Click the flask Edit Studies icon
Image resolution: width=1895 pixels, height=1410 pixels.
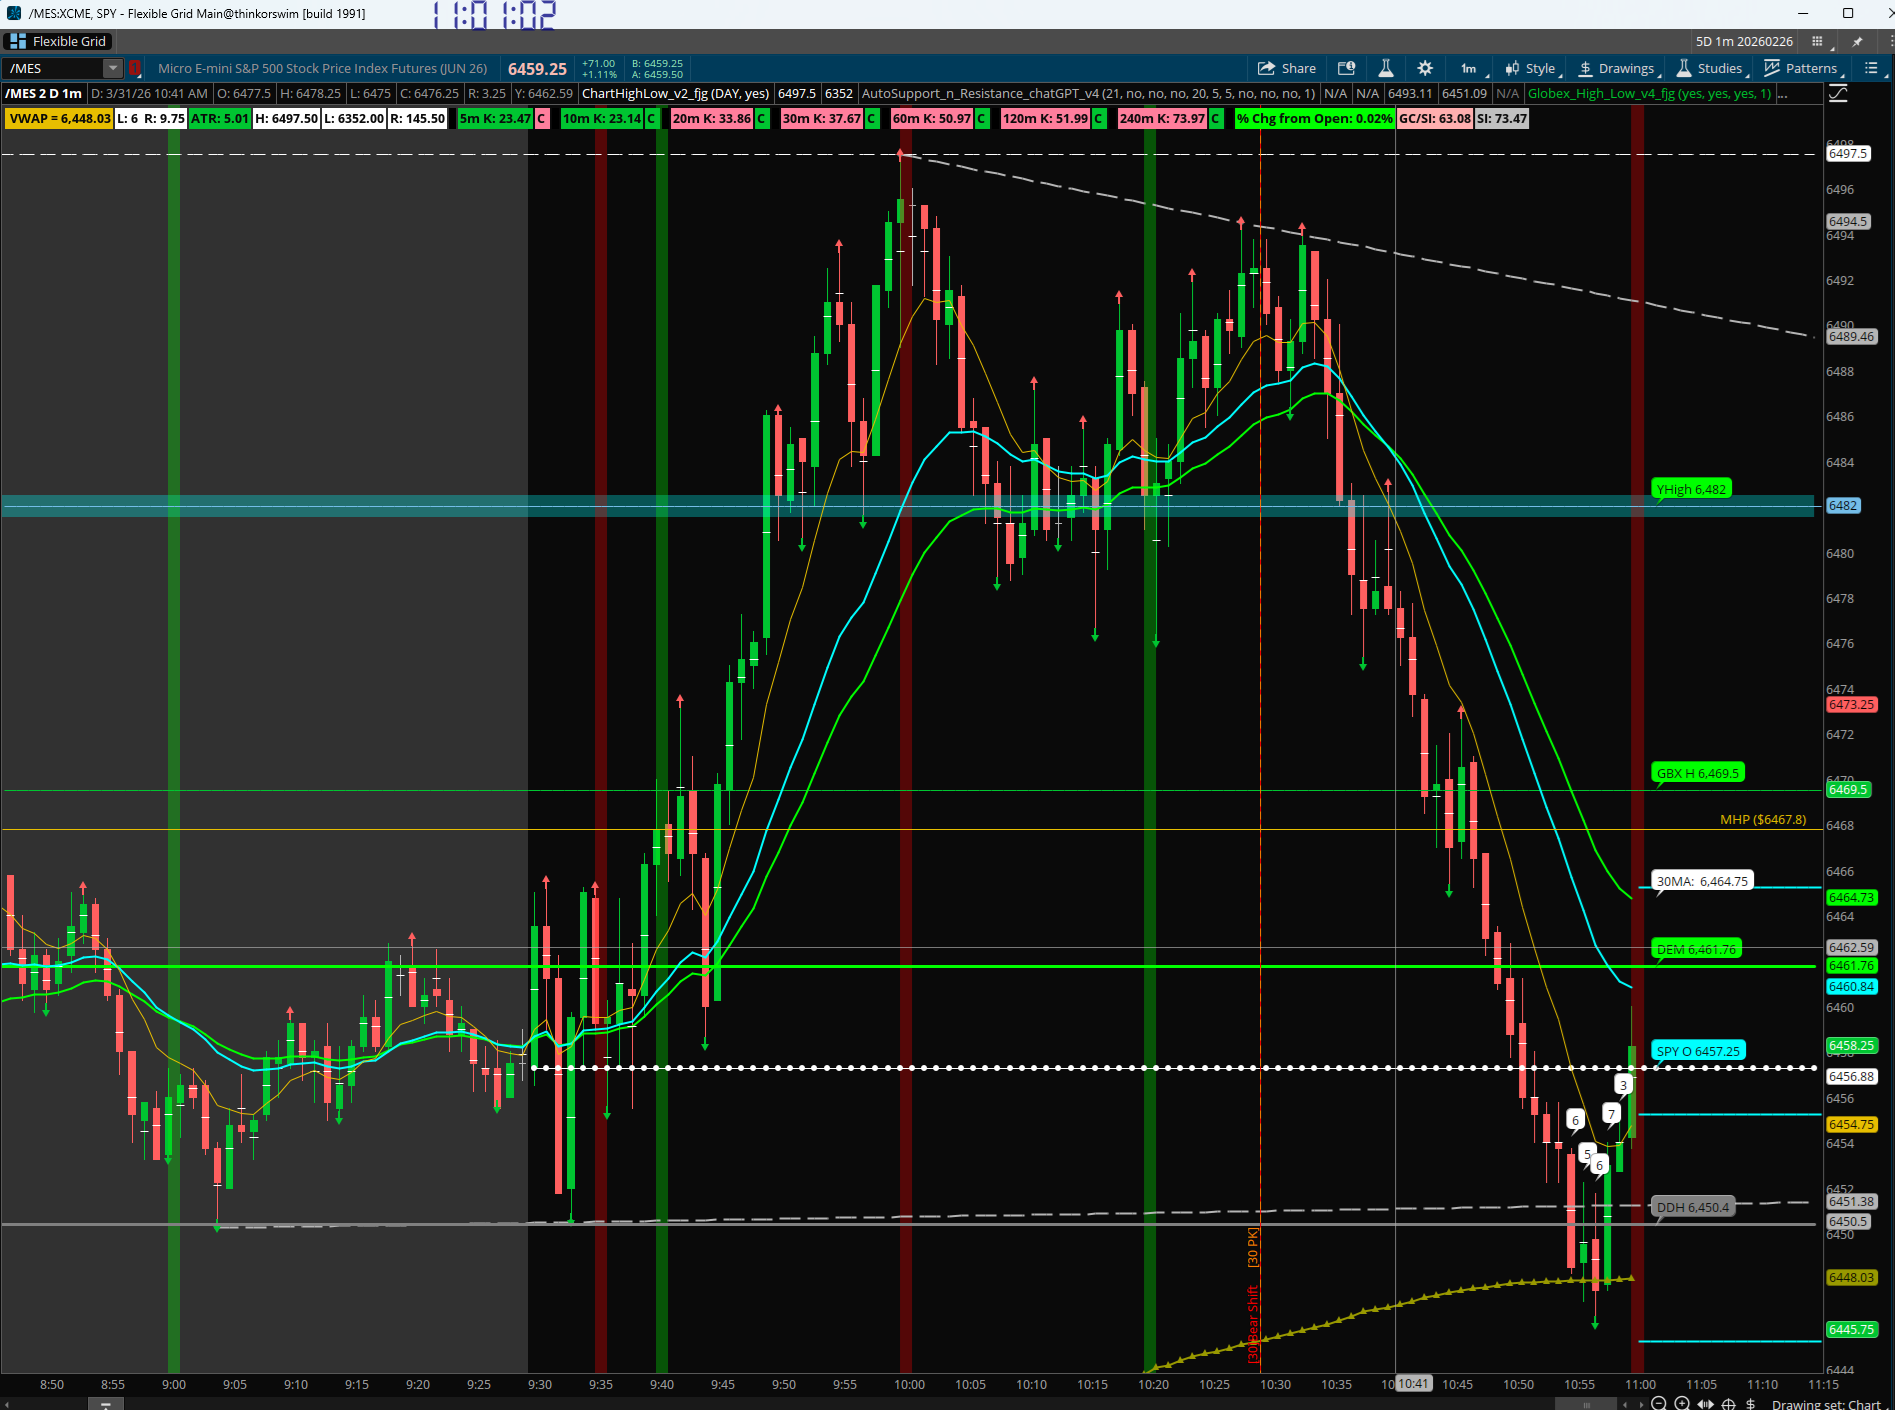coord(1386,68)
